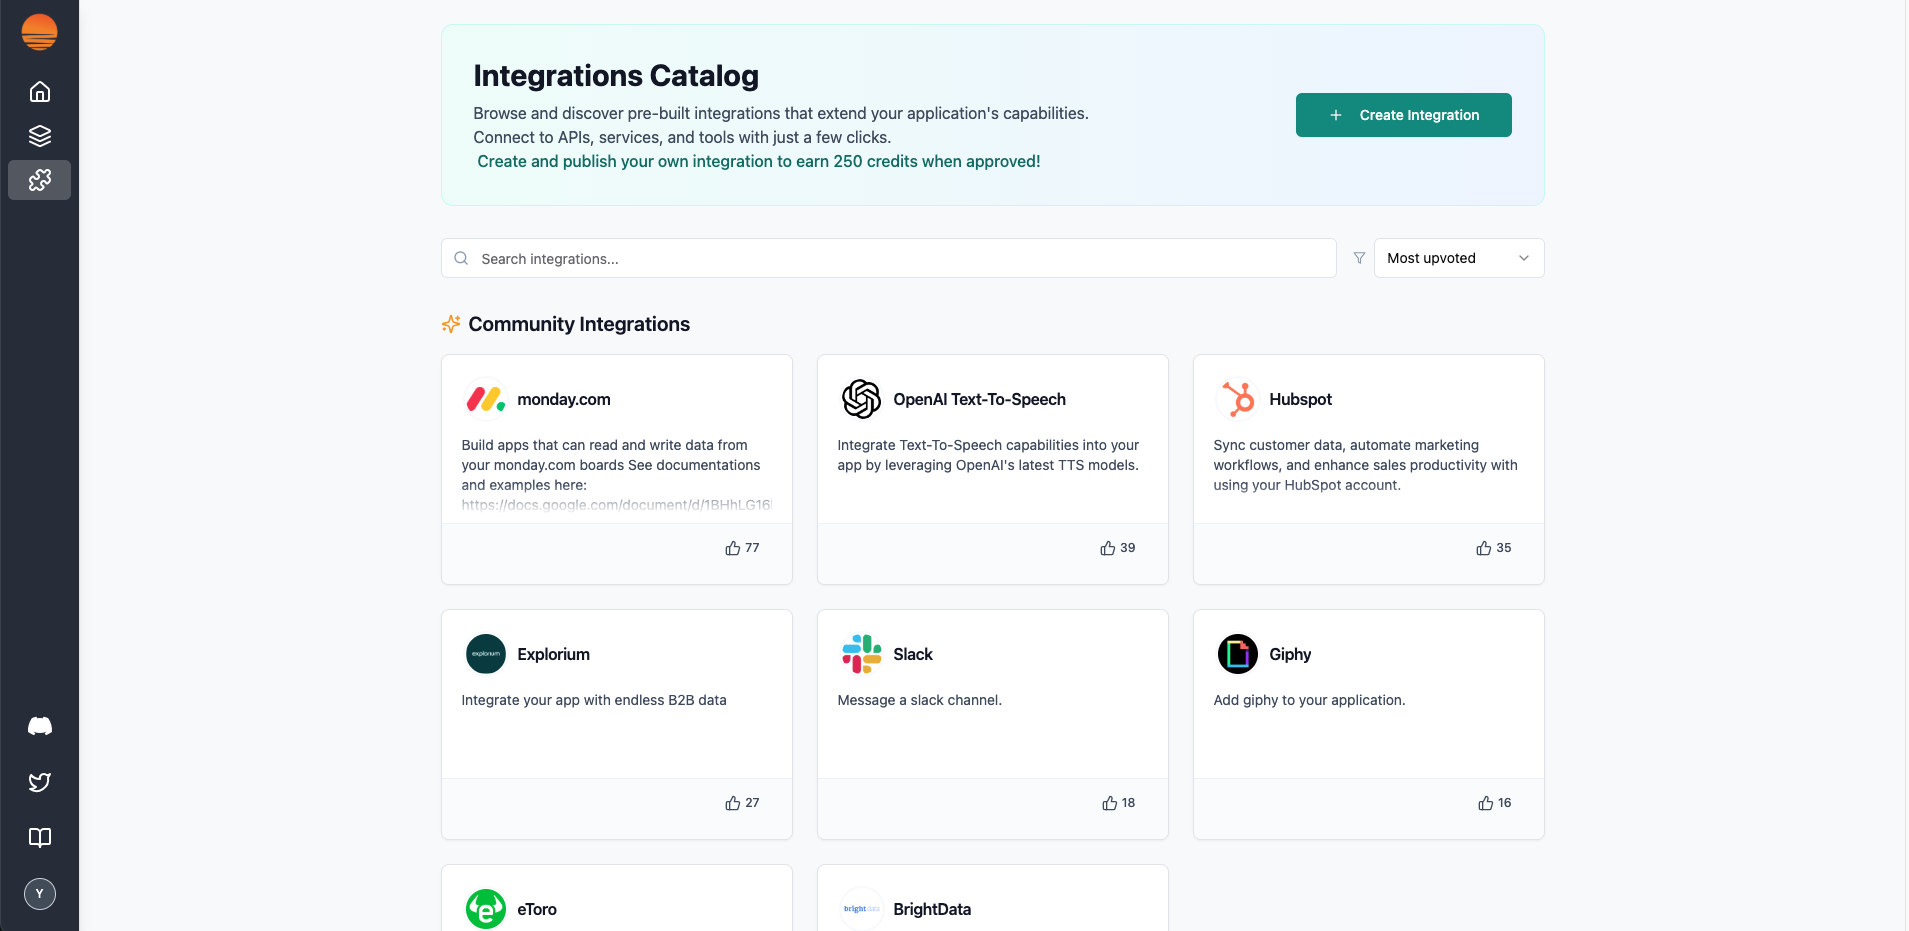
Task: Open the Giphy integration title
Action: click(1290, 655)
